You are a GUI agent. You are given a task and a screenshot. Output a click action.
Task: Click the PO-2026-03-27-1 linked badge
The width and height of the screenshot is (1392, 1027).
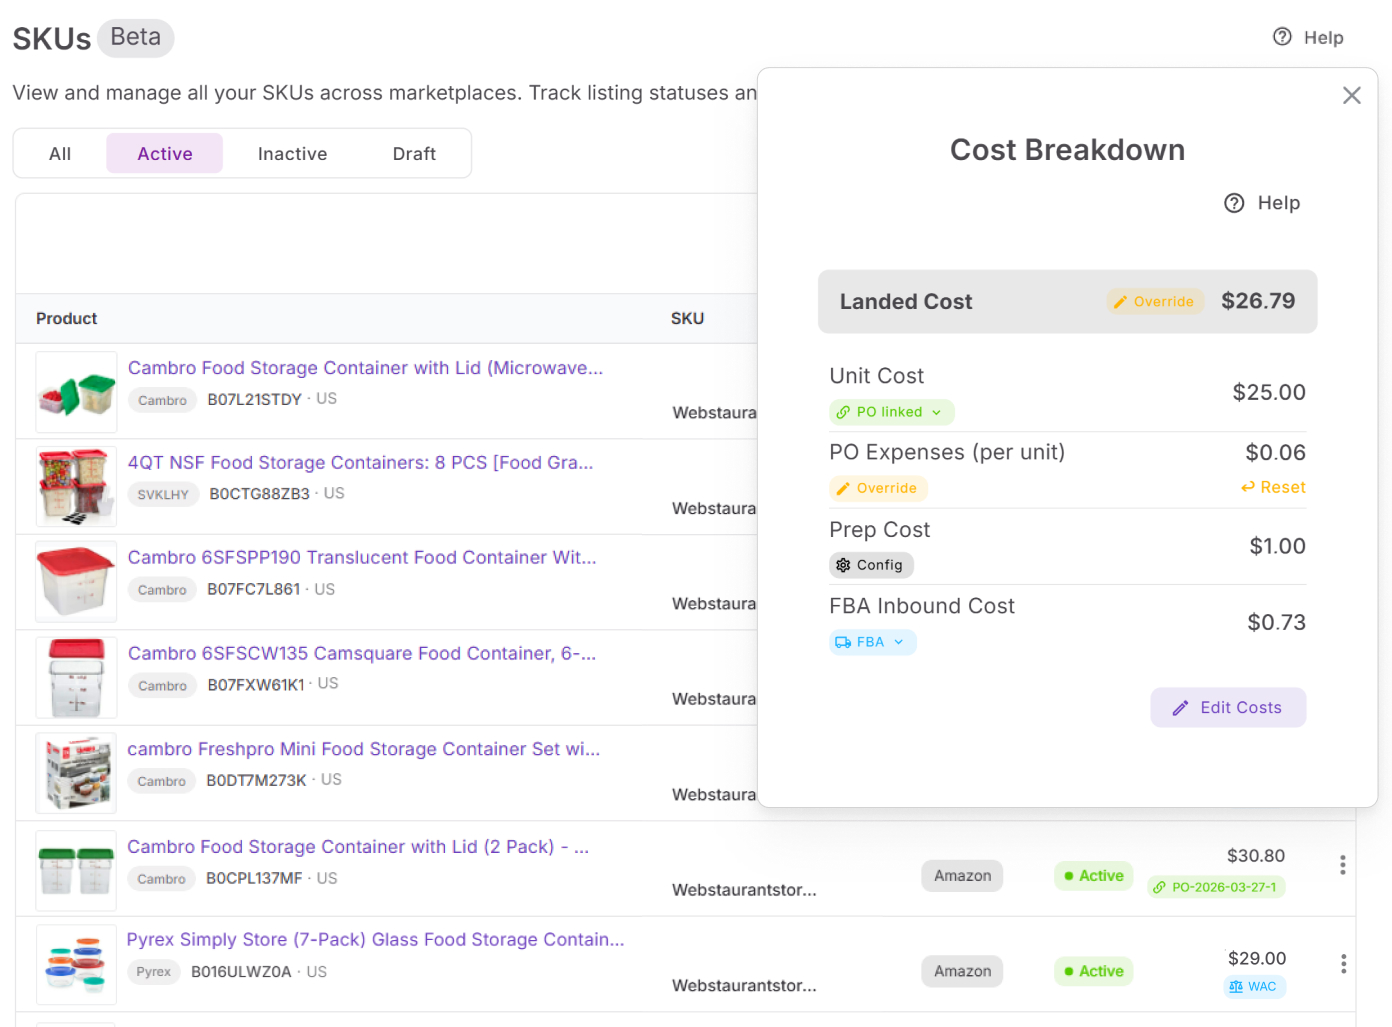(1215, 887)
